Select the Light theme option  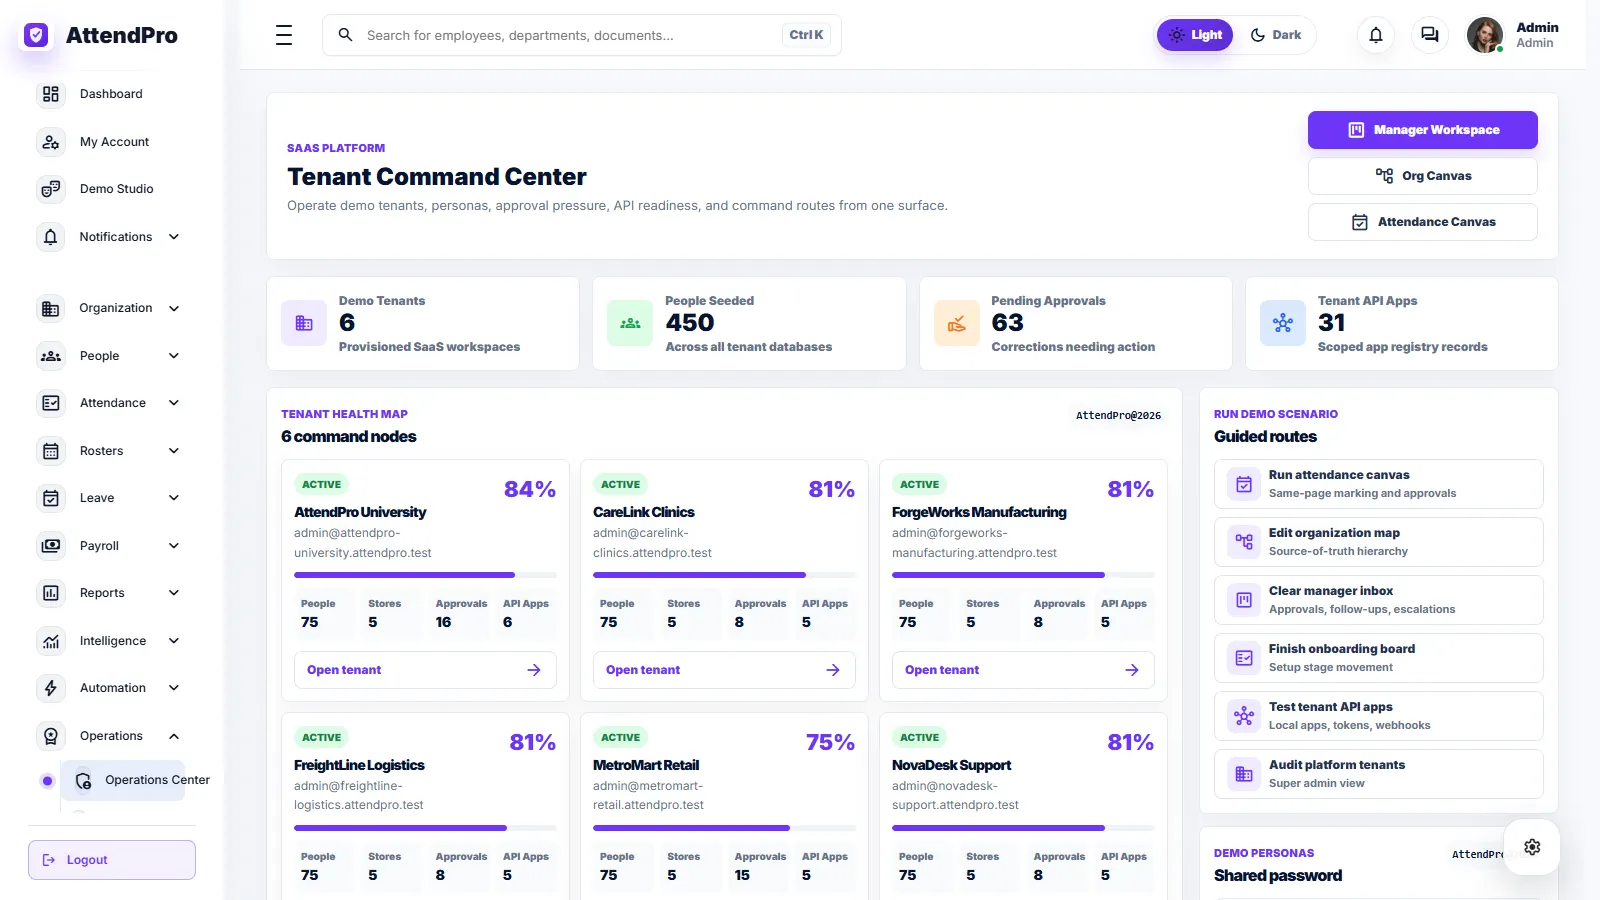pos(1195,35)
